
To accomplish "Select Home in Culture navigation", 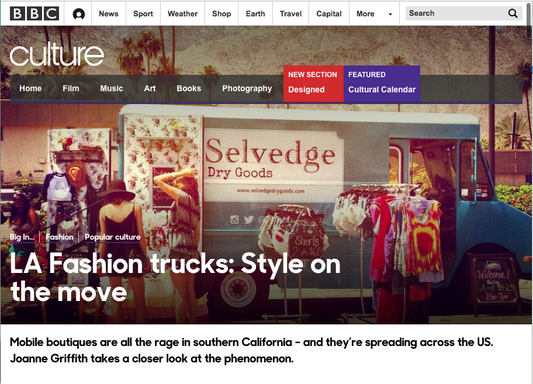I will point(31,88).
